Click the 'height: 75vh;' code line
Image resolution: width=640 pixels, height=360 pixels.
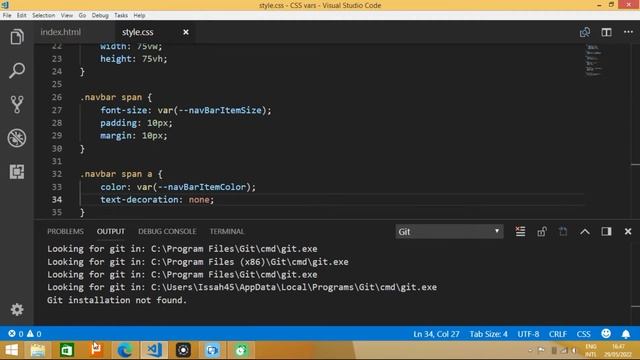(134, 59)
